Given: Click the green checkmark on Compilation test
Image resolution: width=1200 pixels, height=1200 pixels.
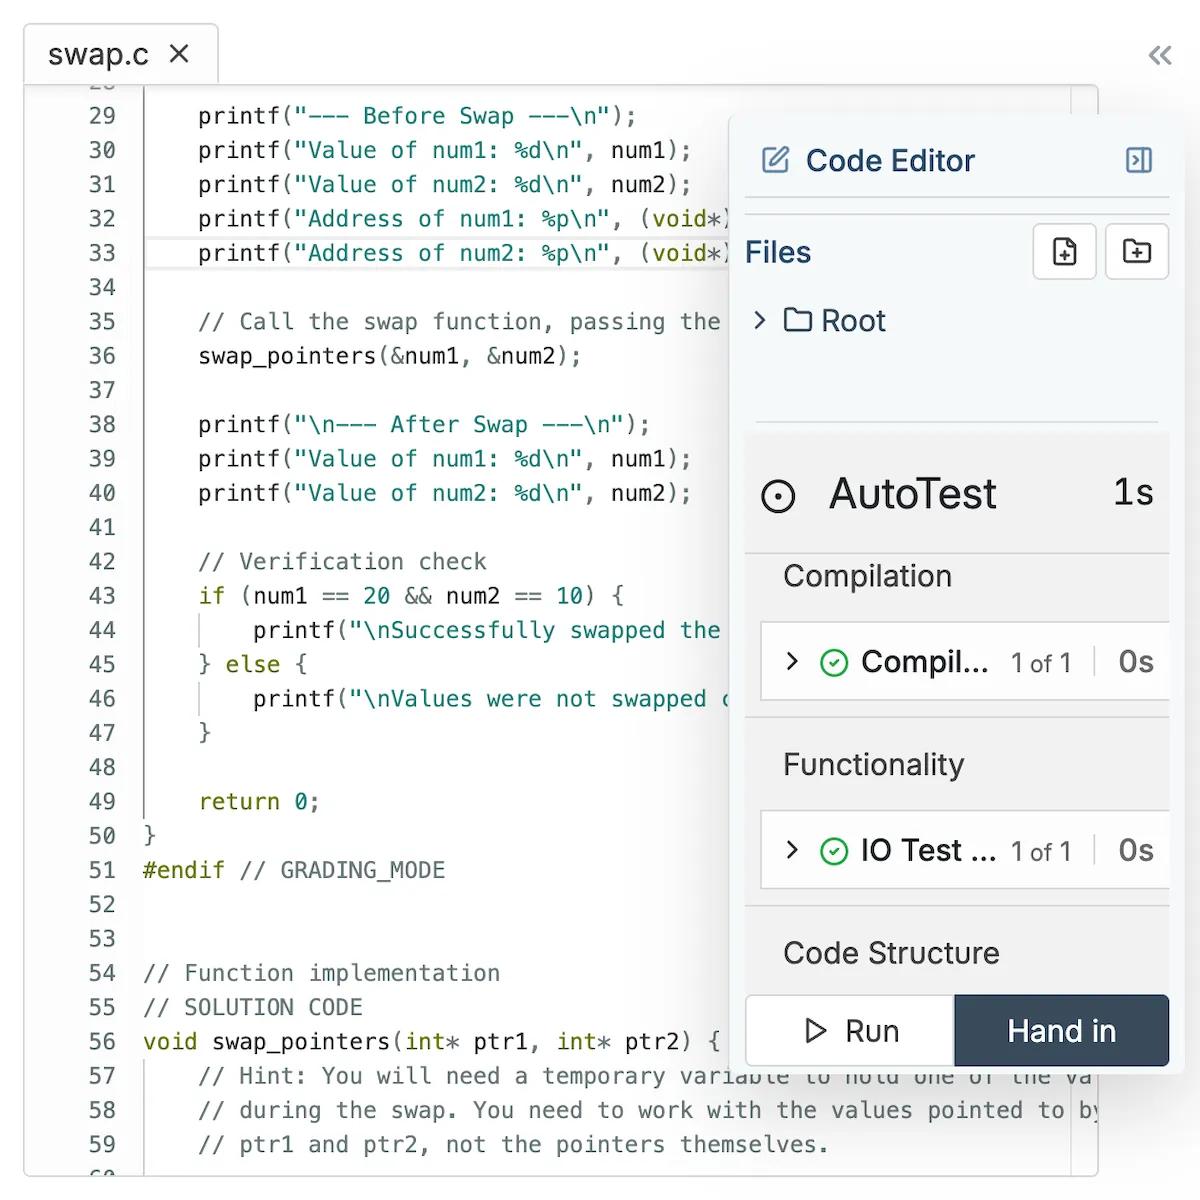Looking at the screenshot, I should click(x=833, y=661).
